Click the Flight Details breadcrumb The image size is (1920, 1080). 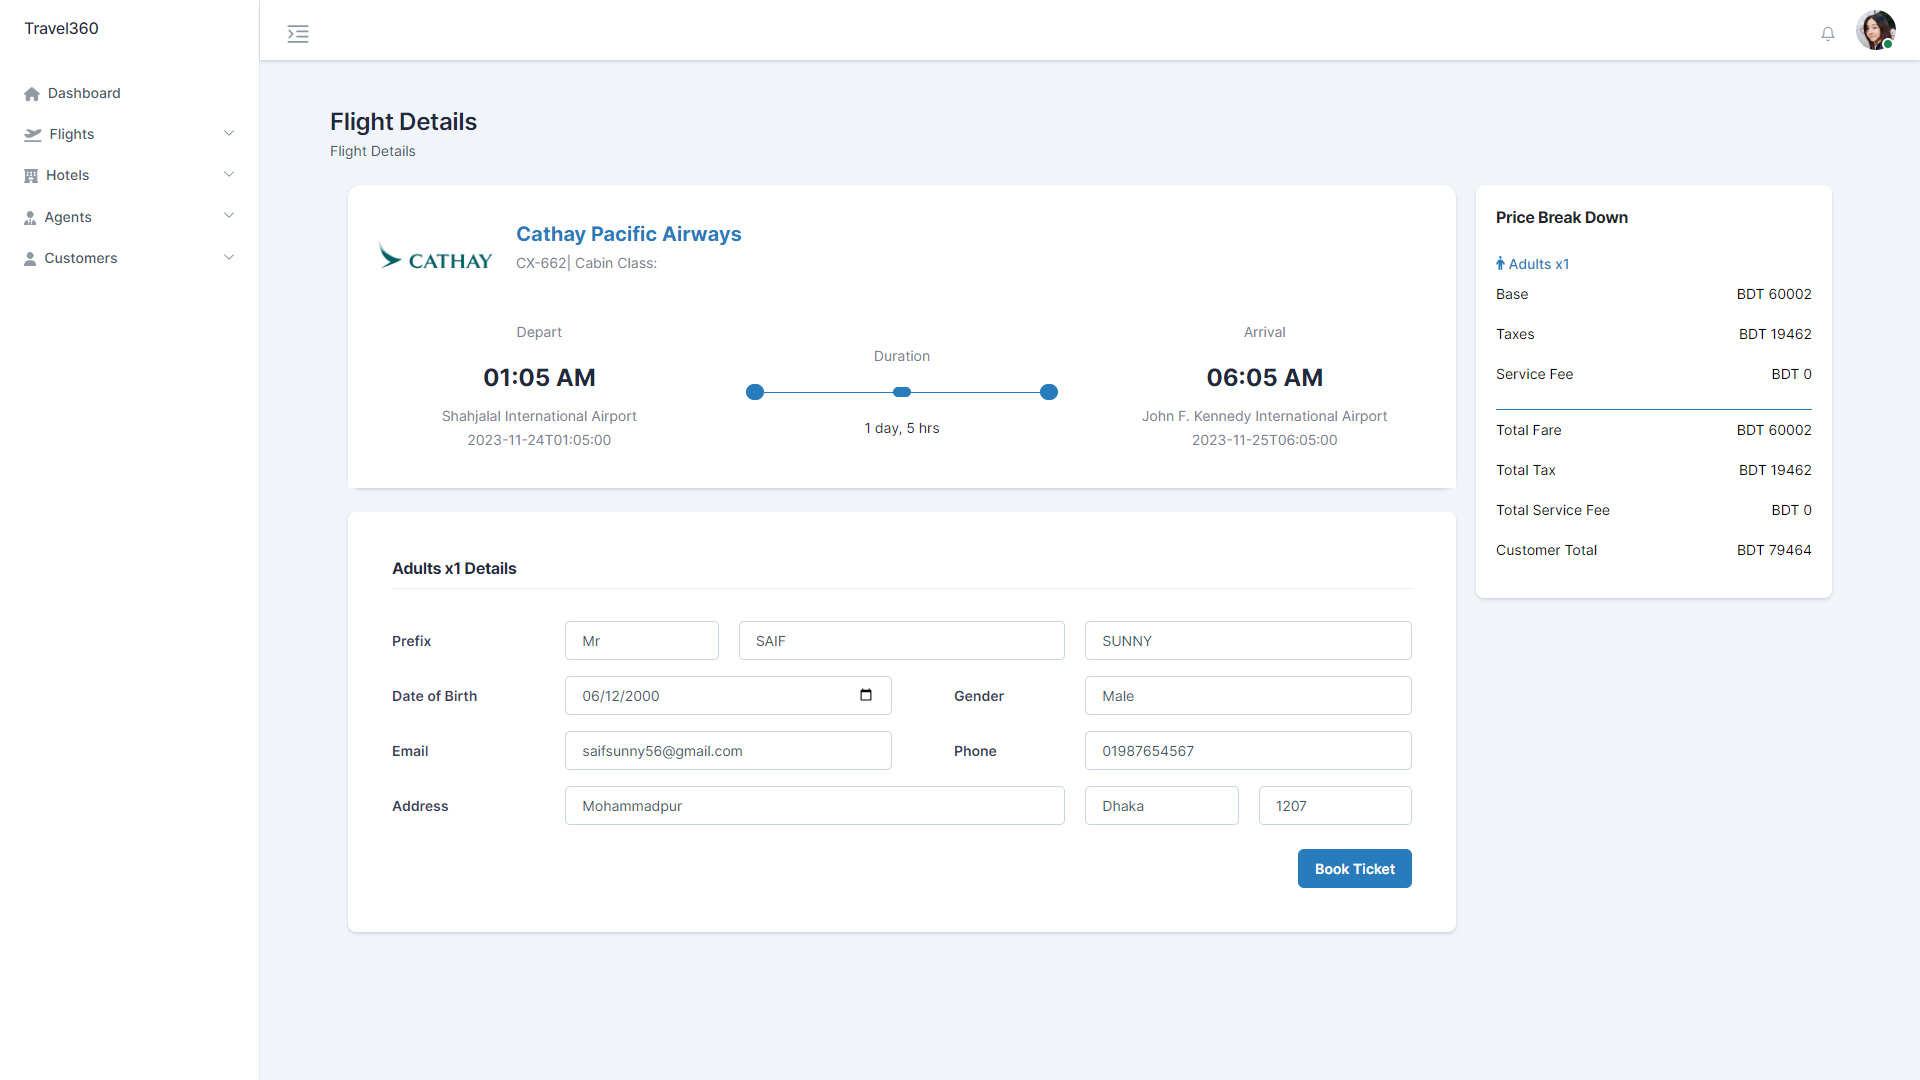pyautogui.click(x=373, y=151)
